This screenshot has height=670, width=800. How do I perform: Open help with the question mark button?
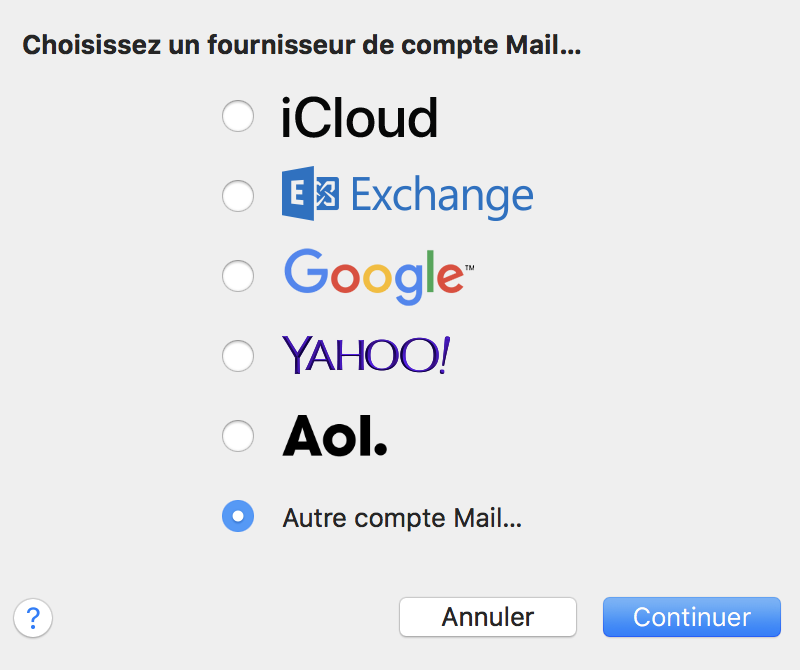[33, 617]
